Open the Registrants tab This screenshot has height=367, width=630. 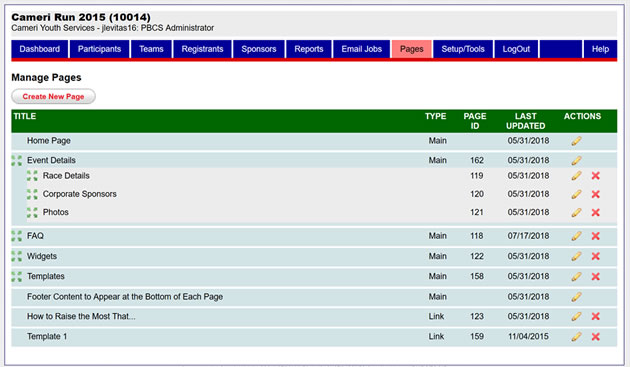202,49
